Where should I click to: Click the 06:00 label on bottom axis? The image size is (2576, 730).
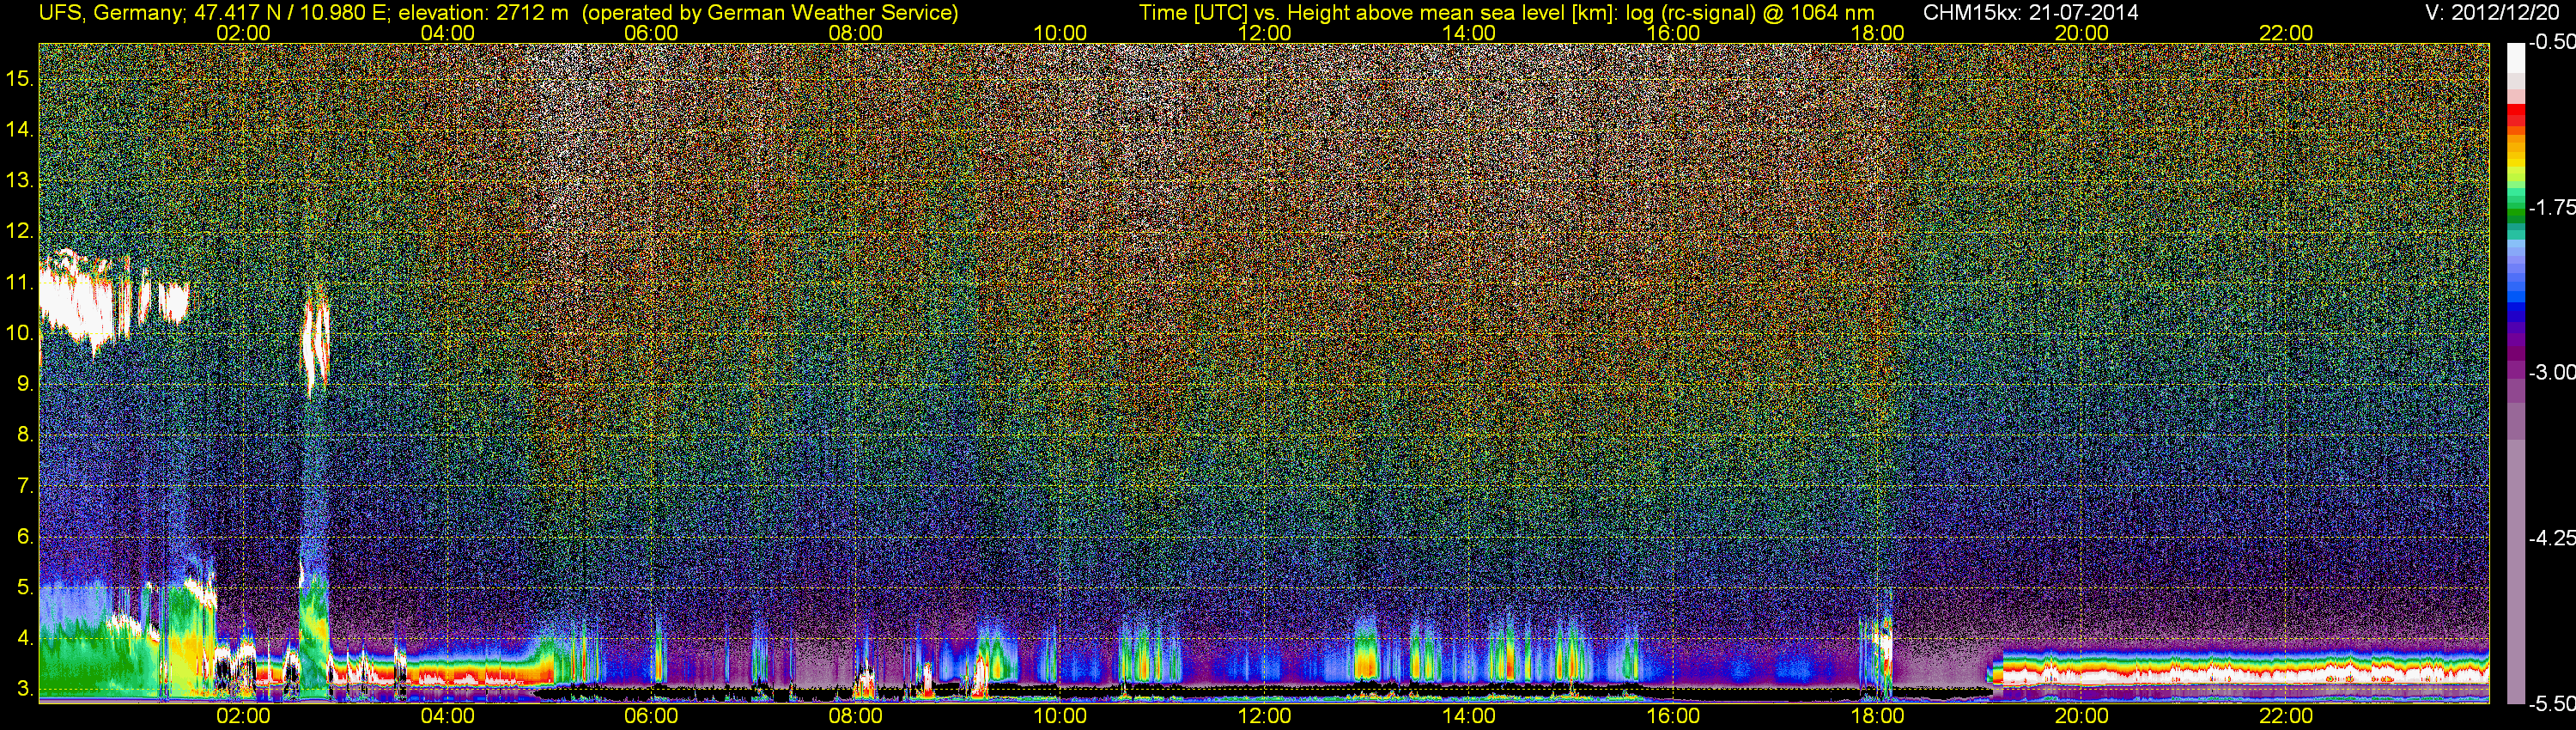651,716
